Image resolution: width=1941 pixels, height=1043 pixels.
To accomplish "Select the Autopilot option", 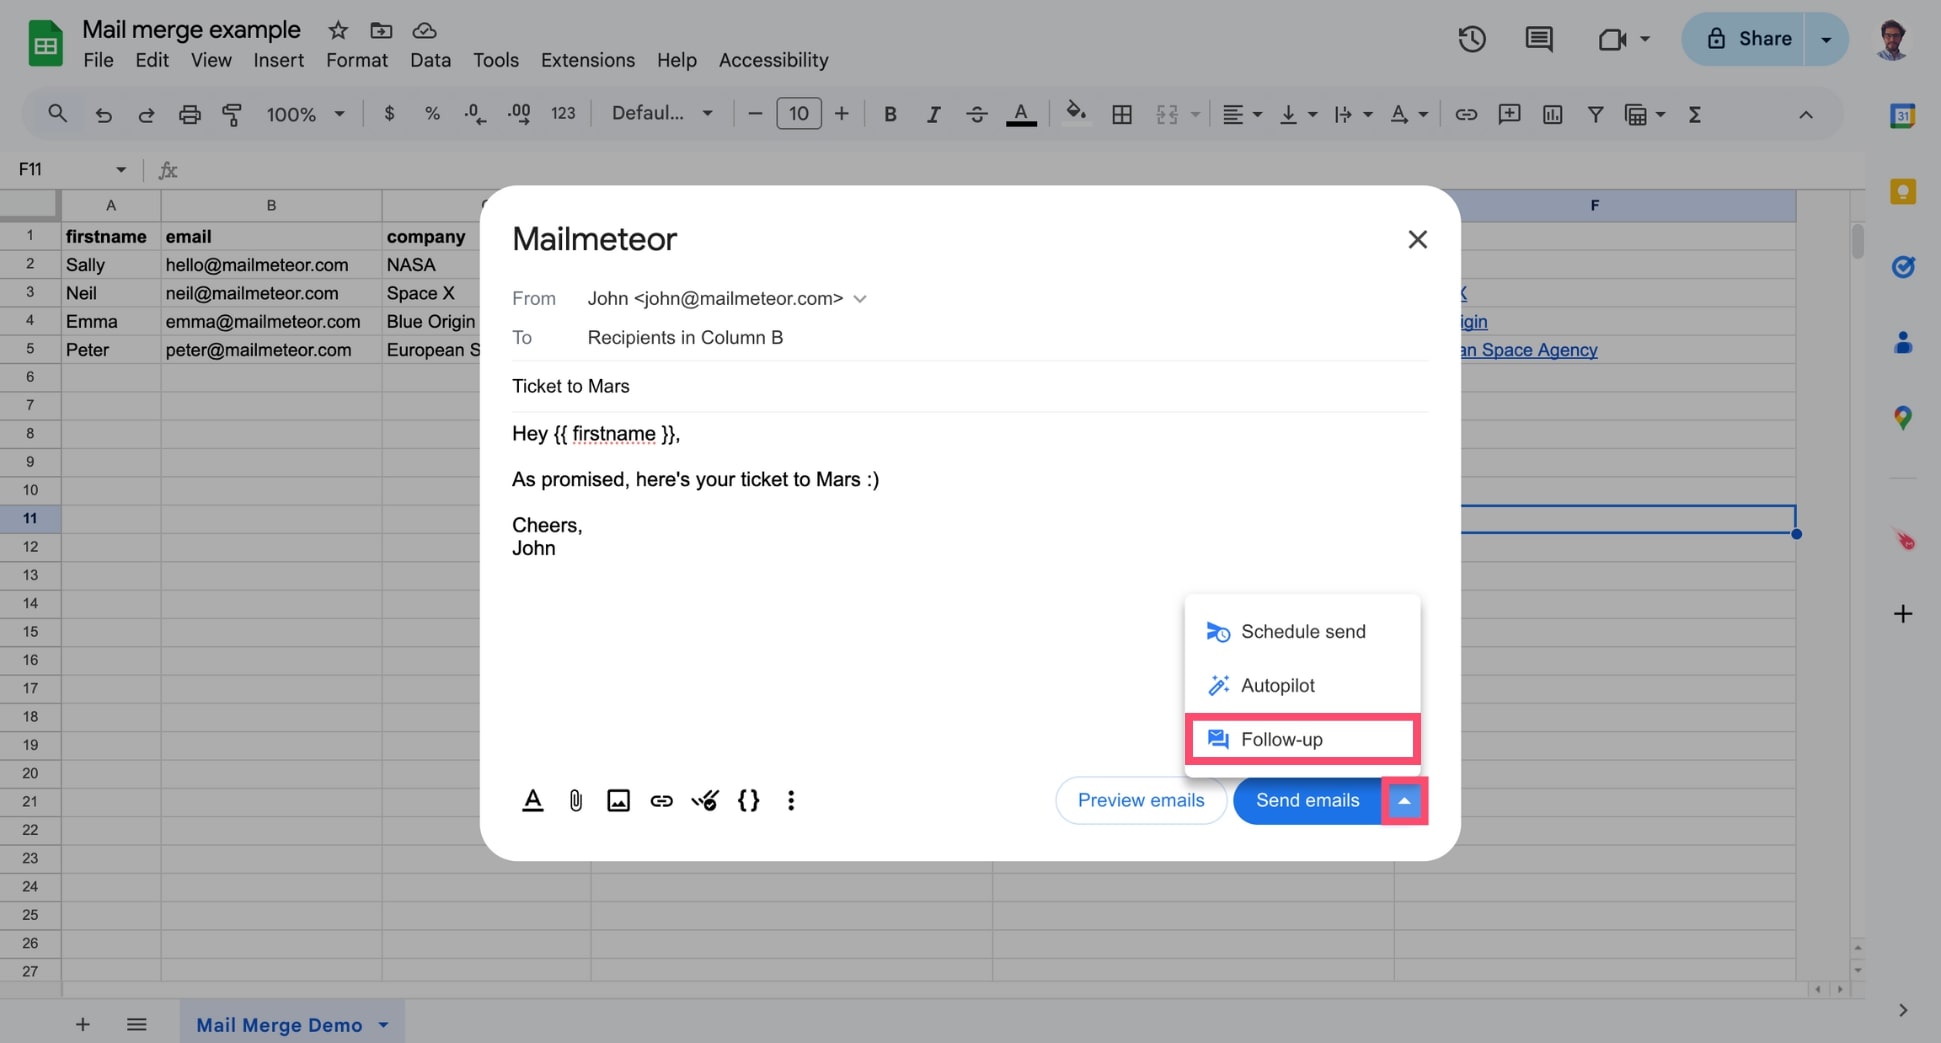I will click(1302, 686).
